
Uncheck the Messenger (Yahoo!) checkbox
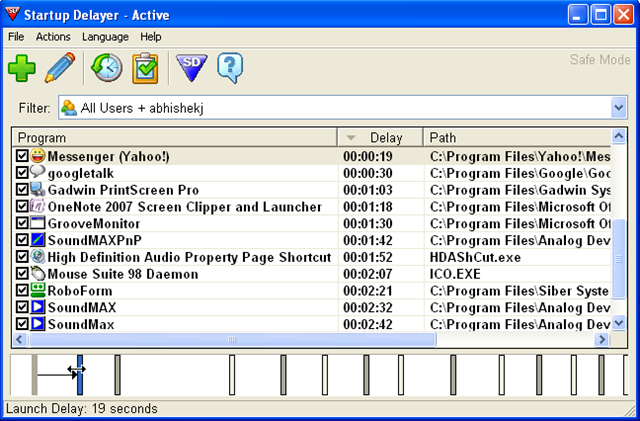(x=22, y=156)
